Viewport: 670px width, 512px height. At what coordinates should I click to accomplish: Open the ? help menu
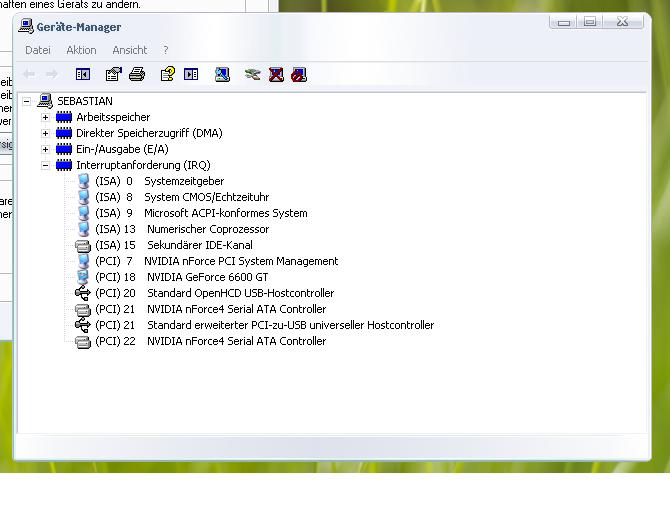(166, 50)
